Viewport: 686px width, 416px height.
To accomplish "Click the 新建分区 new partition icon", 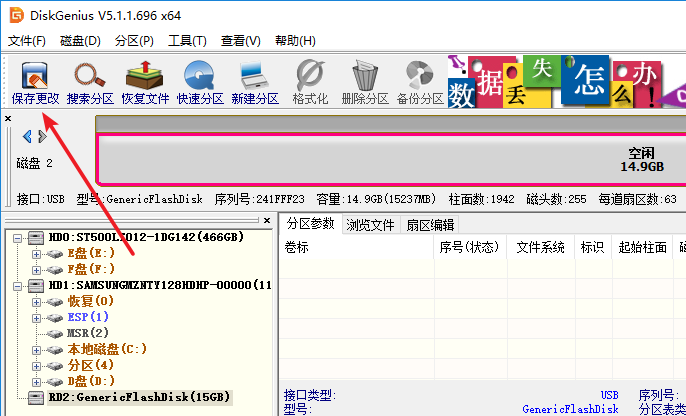I will 255,83.
